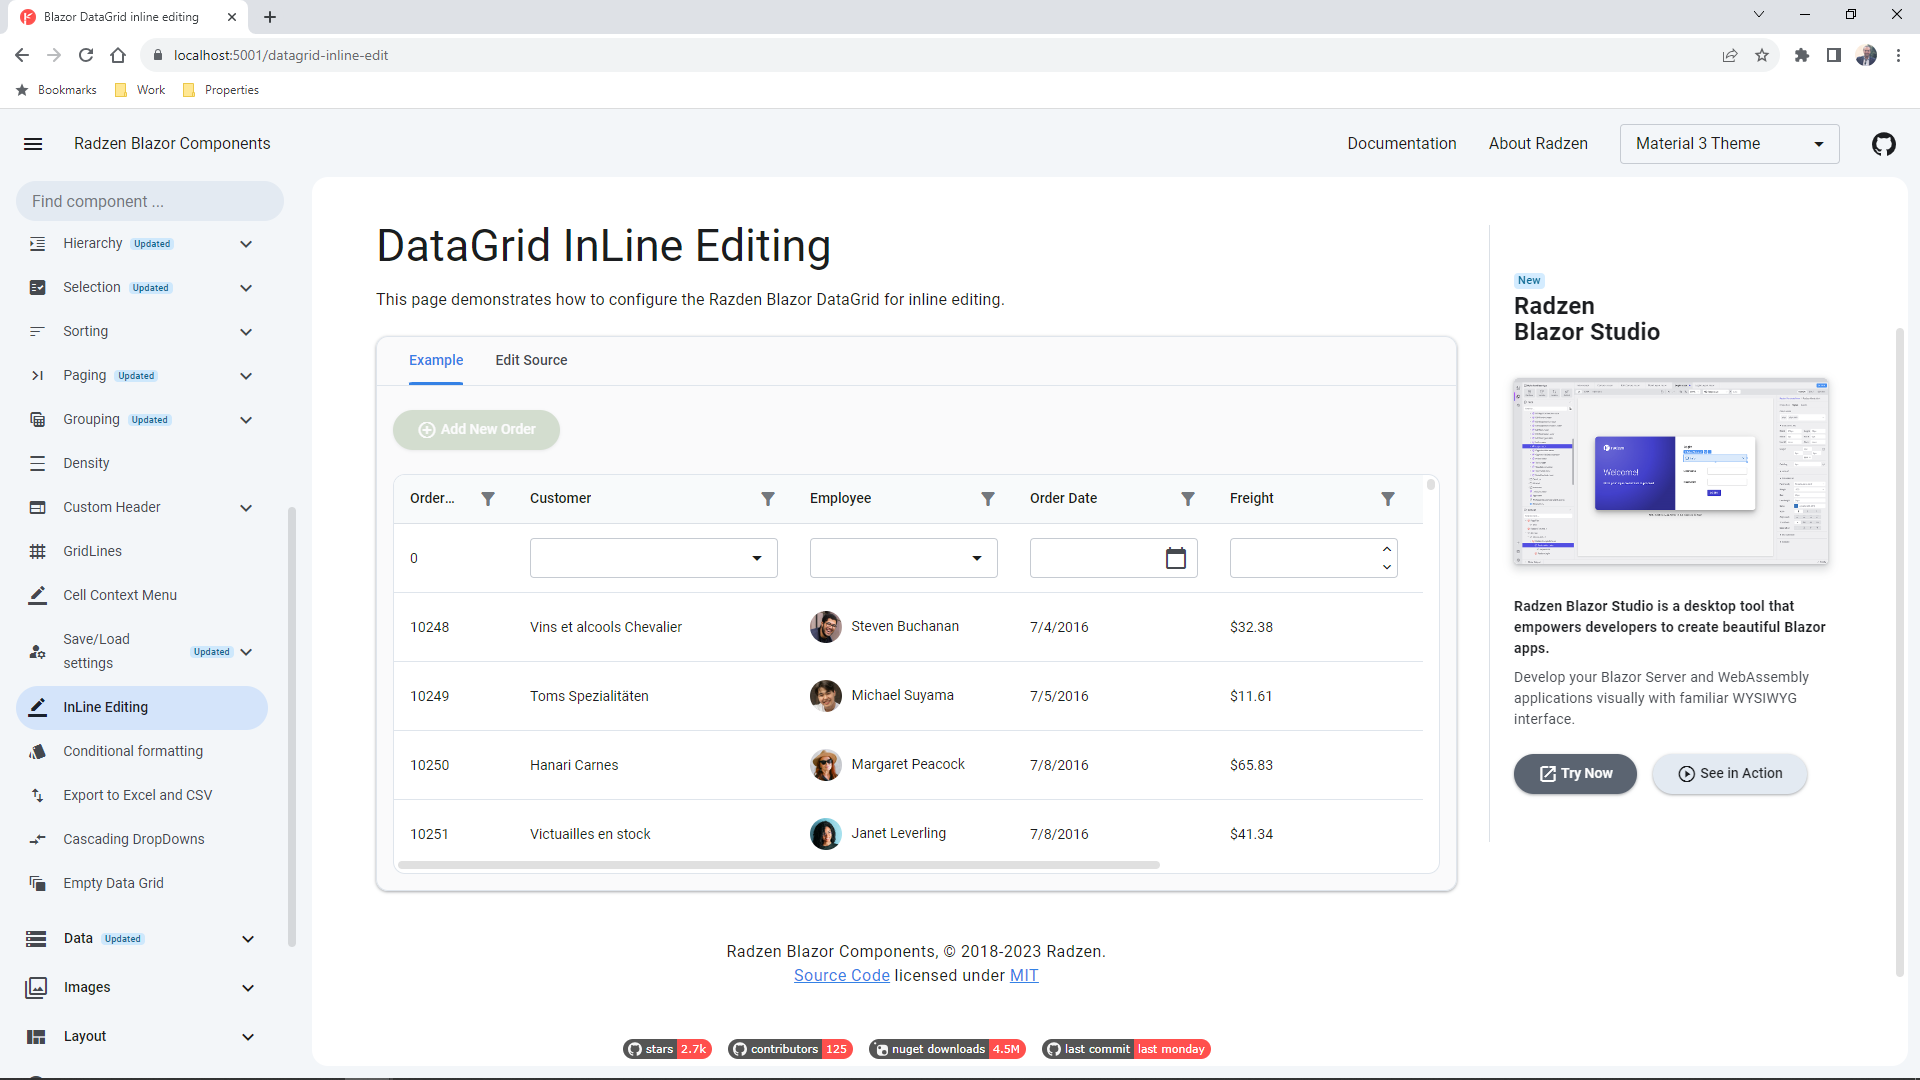Open the MIT license link
This screenshot has height=1080, width=1920.
[x=1024, y=976]
